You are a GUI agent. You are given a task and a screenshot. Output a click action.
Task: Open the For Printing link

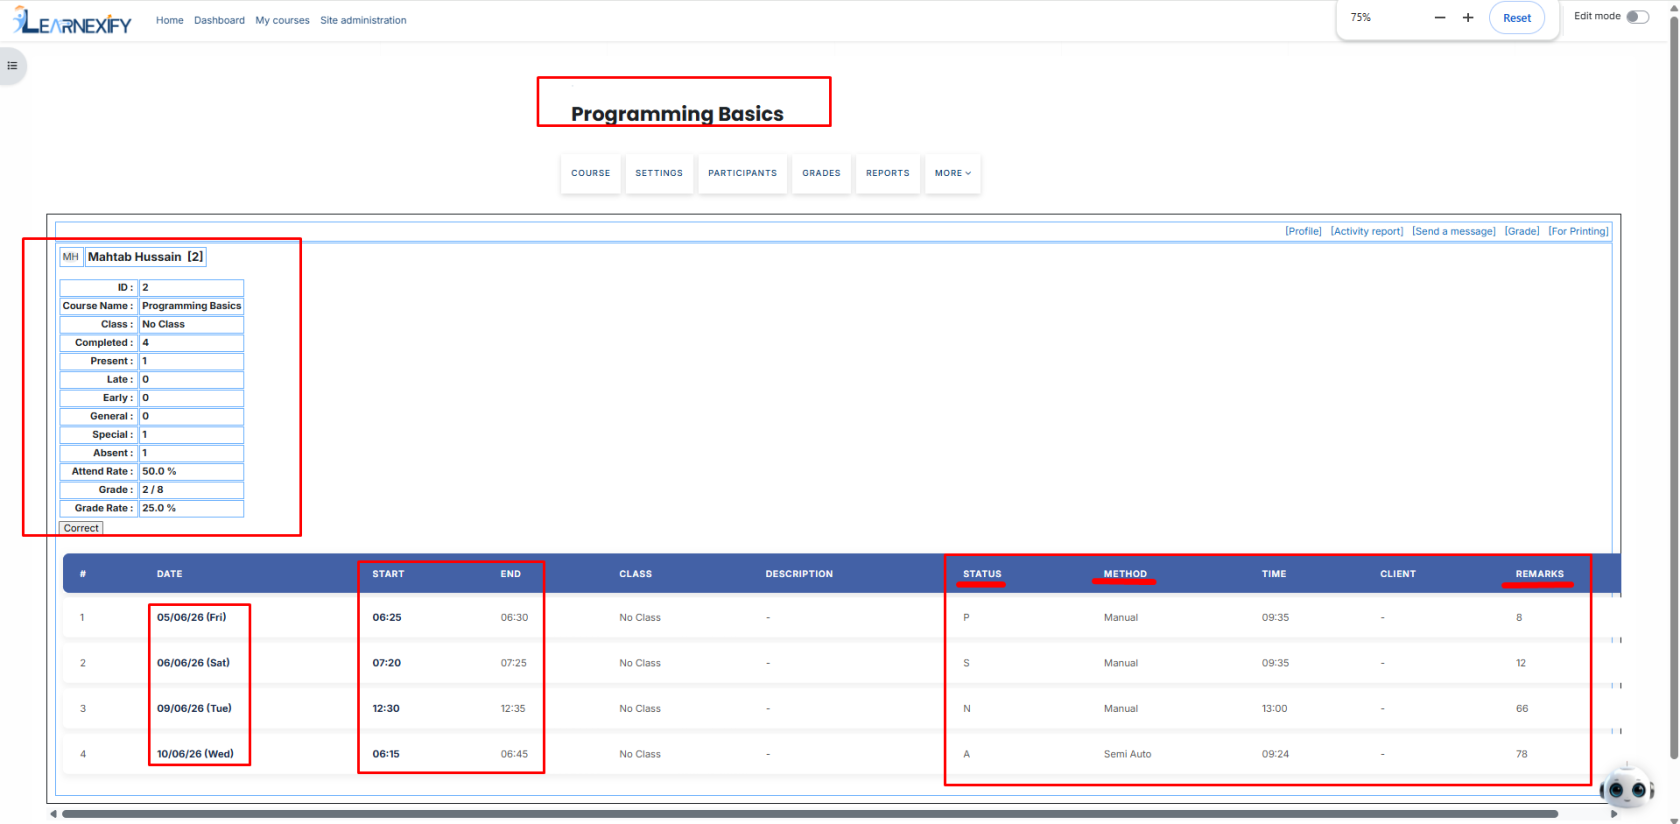click(x=1578, y=231)
